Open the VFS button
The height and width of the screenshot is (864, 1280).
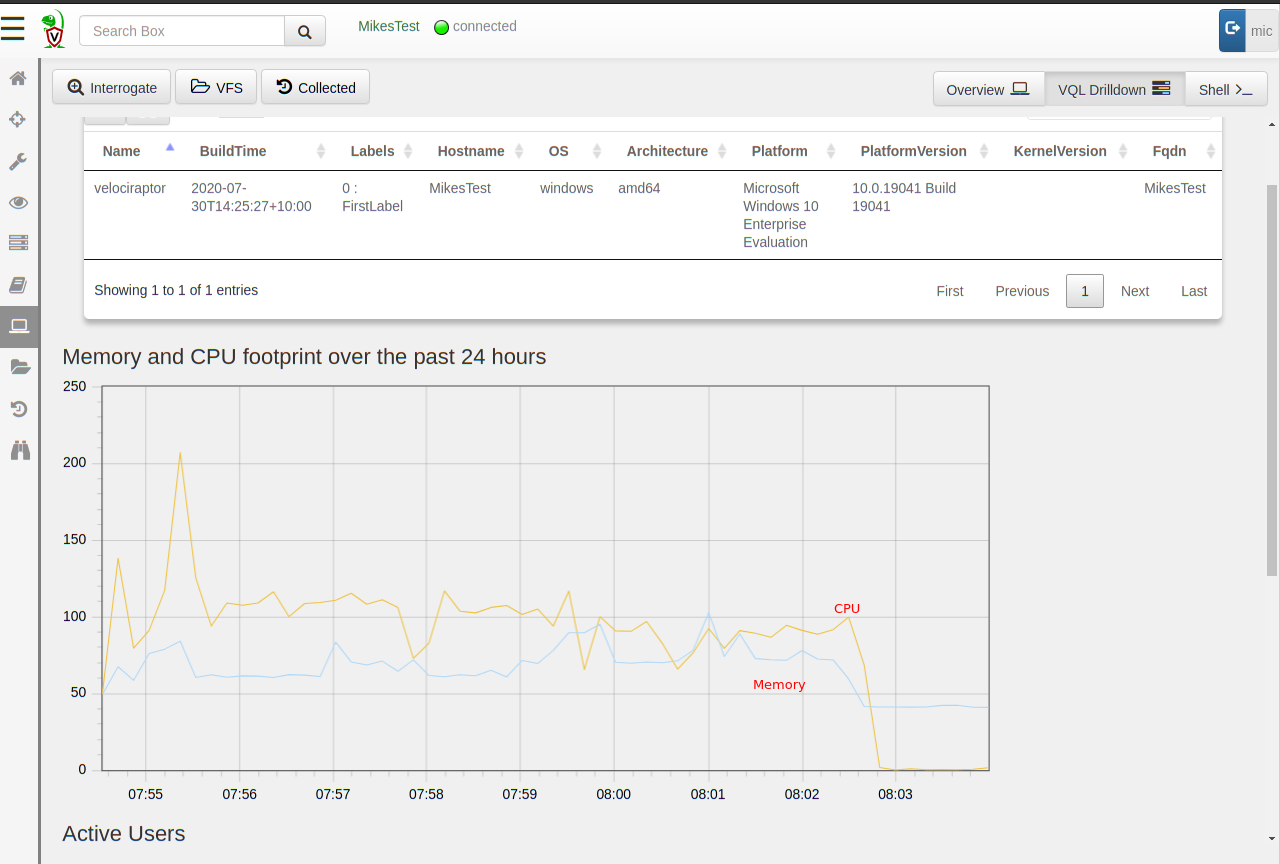[x=216, y=87]
